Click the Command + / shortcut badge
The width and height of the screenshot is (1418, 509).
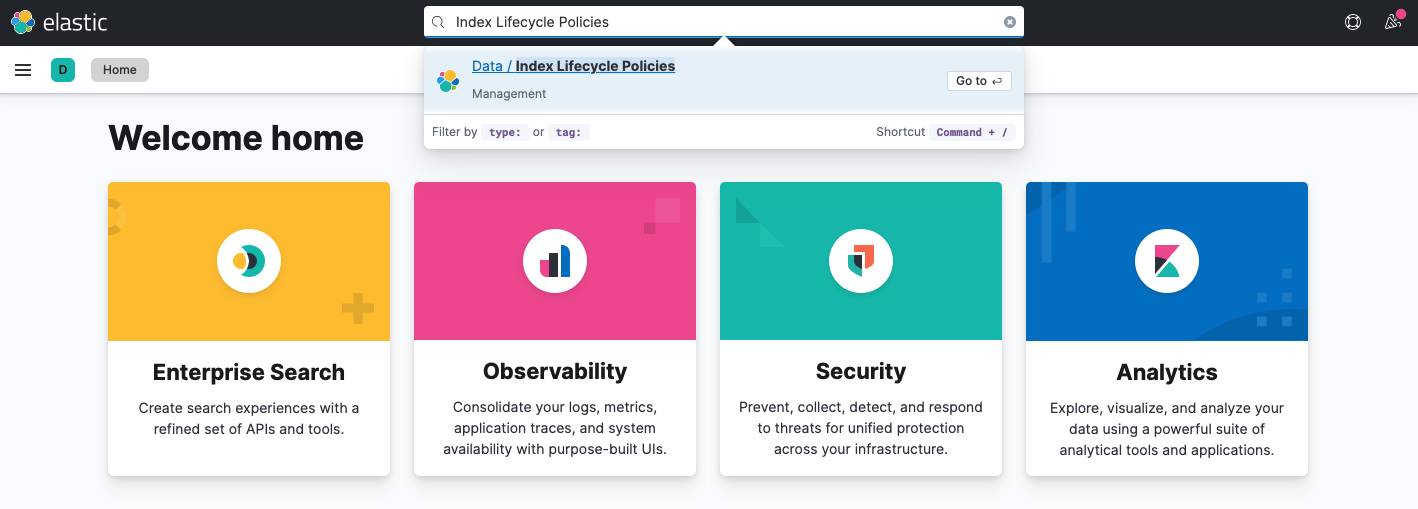click(x=972, y=132)
